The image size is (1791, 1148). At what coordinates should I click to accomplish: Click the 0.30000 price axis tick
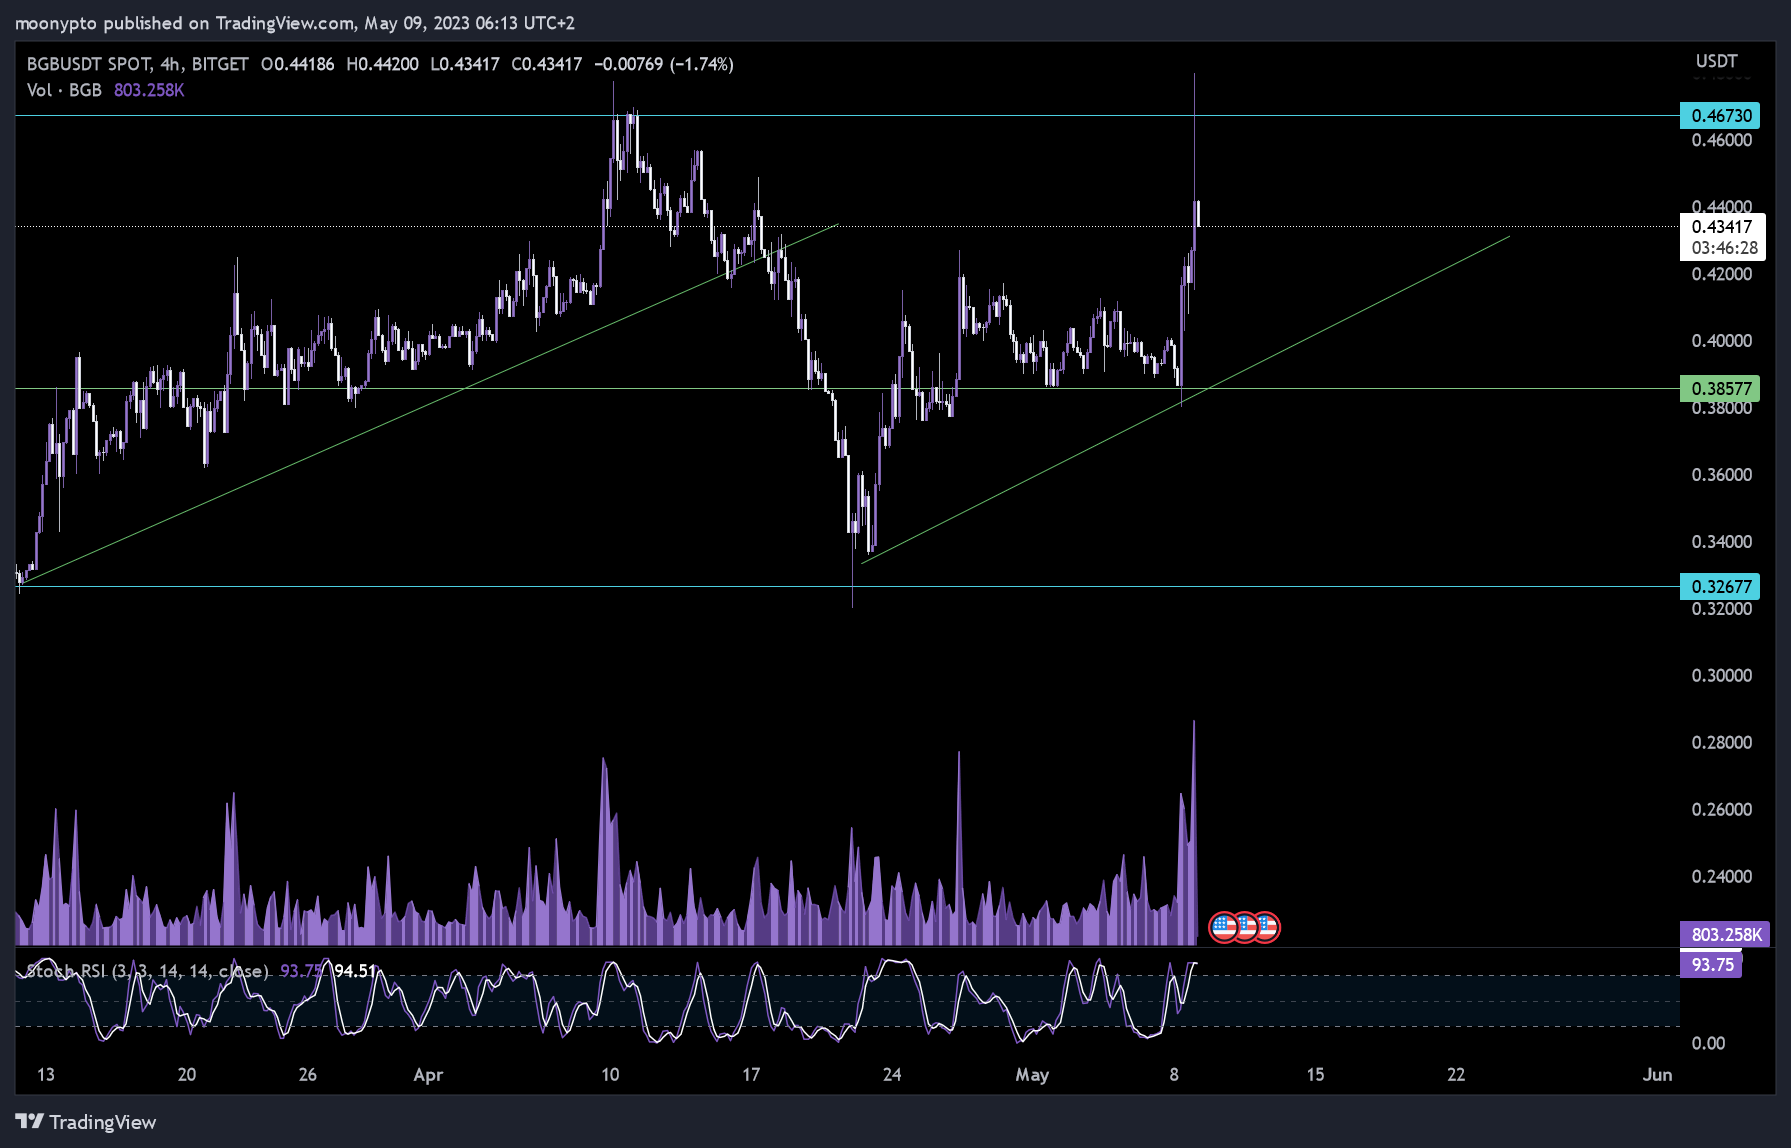[1722, 676]
